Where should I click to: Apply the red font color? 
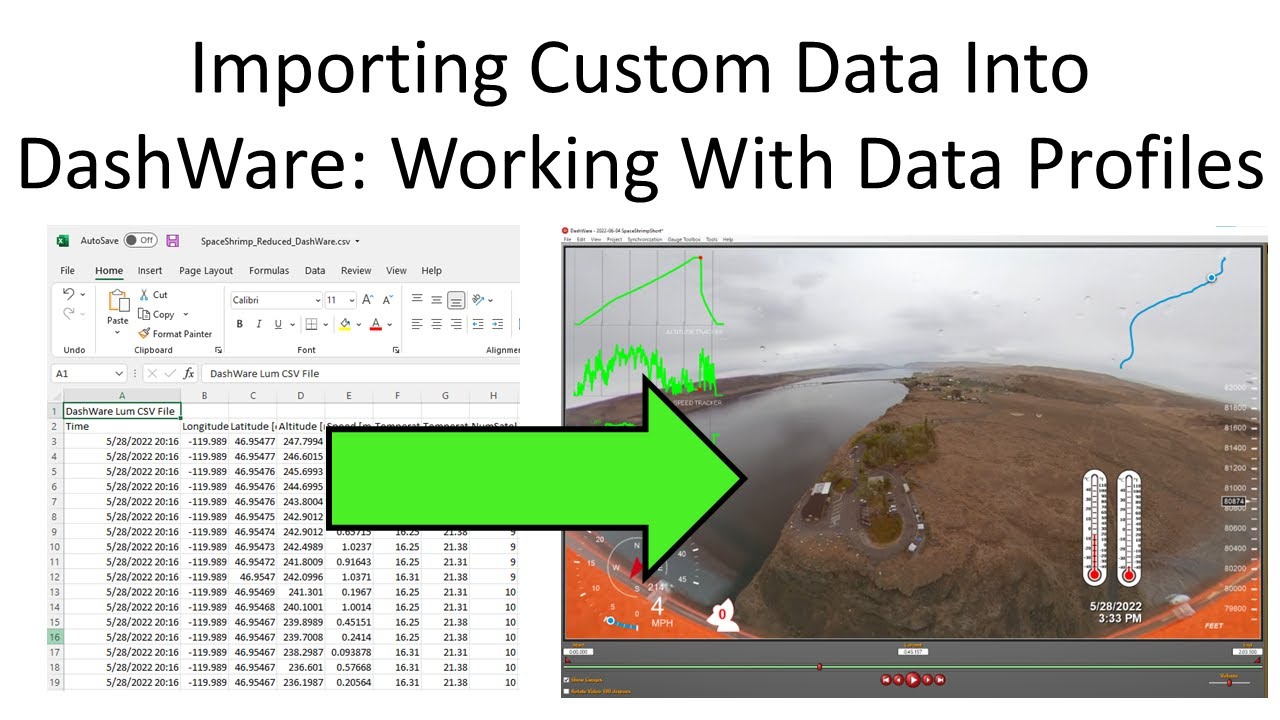[x=376, y=324]
